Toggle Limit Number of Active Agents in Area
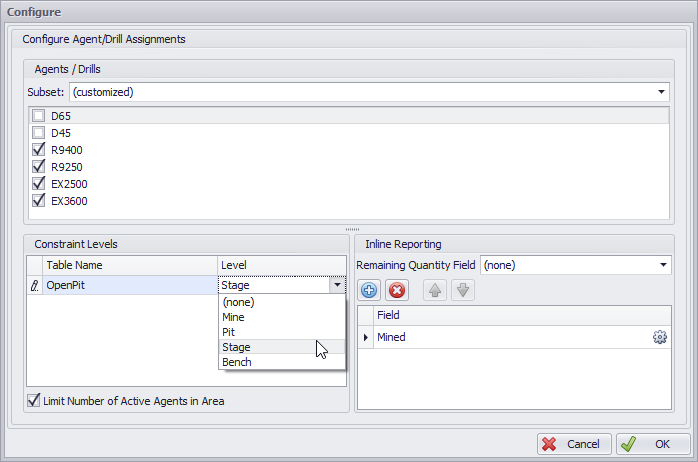698x462 pixels. coord(33,401)
